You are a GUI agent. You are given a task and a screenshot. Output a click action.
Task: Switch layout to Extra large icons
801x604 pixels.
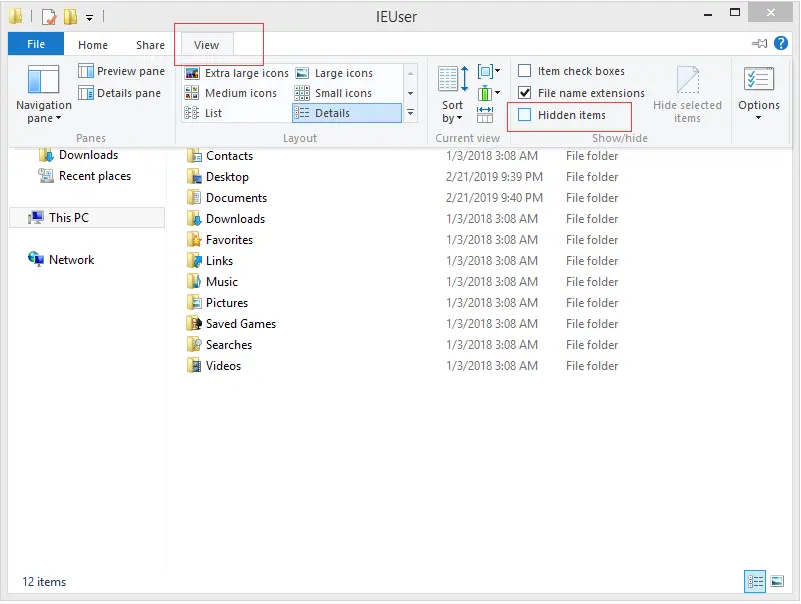click(237, 73)
